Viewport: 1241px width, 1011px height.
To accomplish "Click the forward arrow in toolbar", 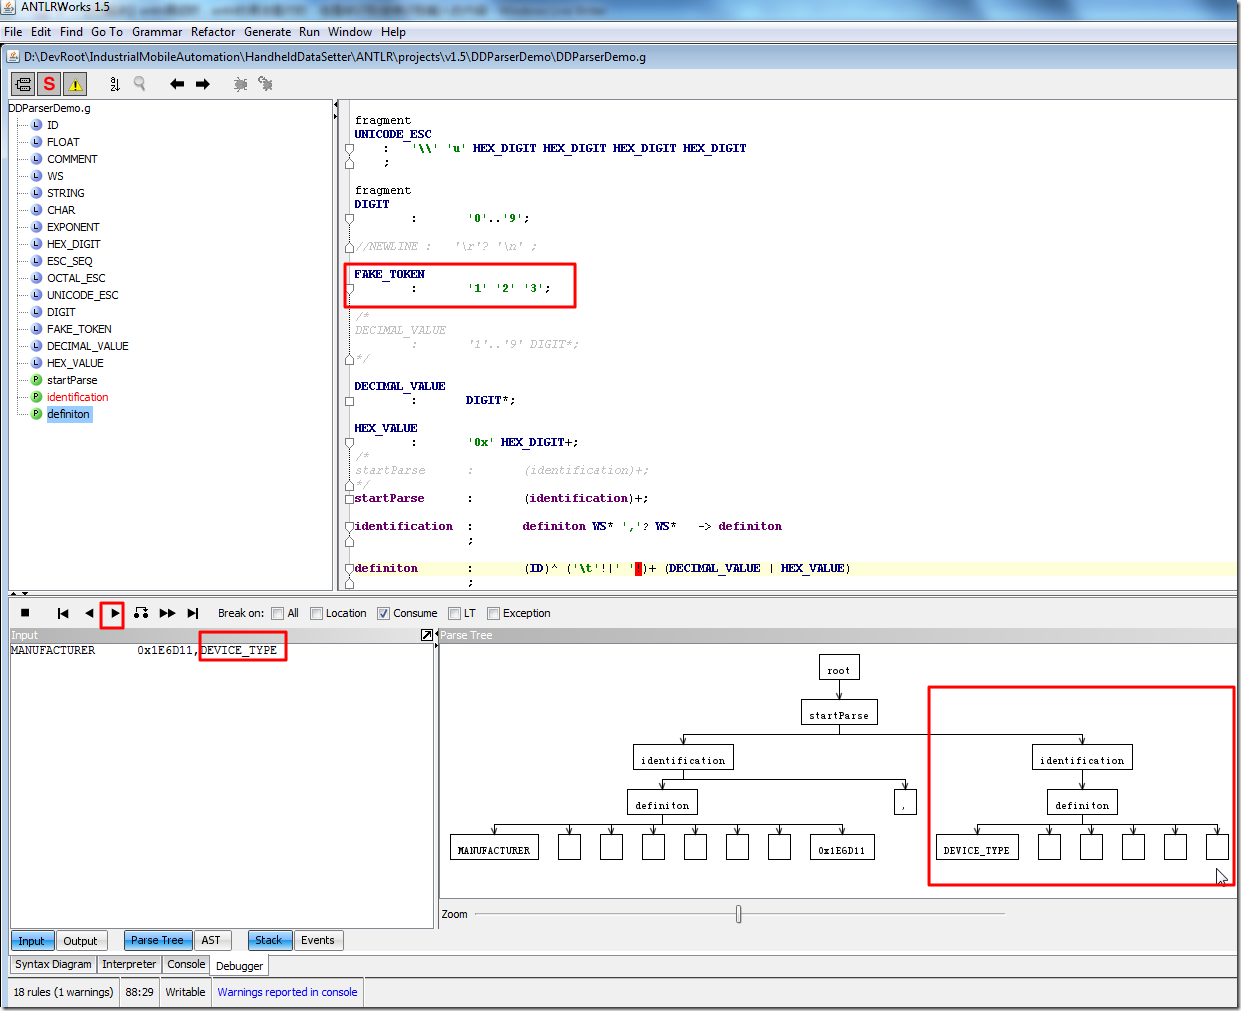I will (203, 84).
